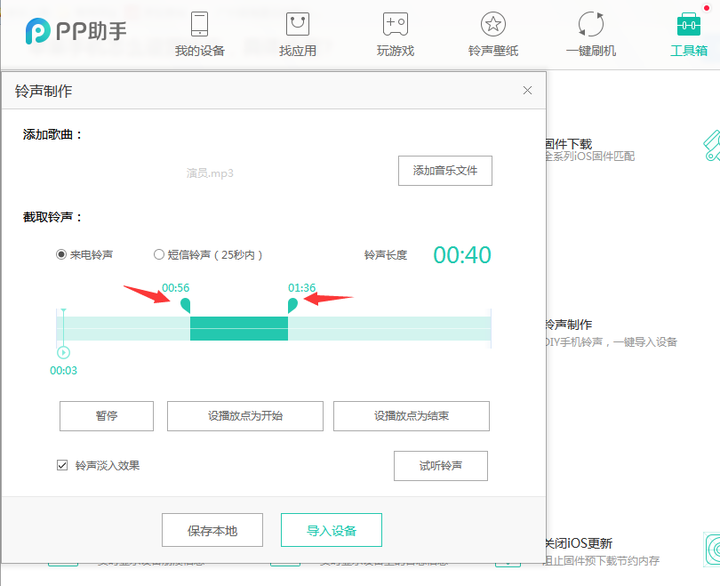Open 铃声制作 entry in background toolbox
This screenshot has height=586, width=720.
pos(568,325)
